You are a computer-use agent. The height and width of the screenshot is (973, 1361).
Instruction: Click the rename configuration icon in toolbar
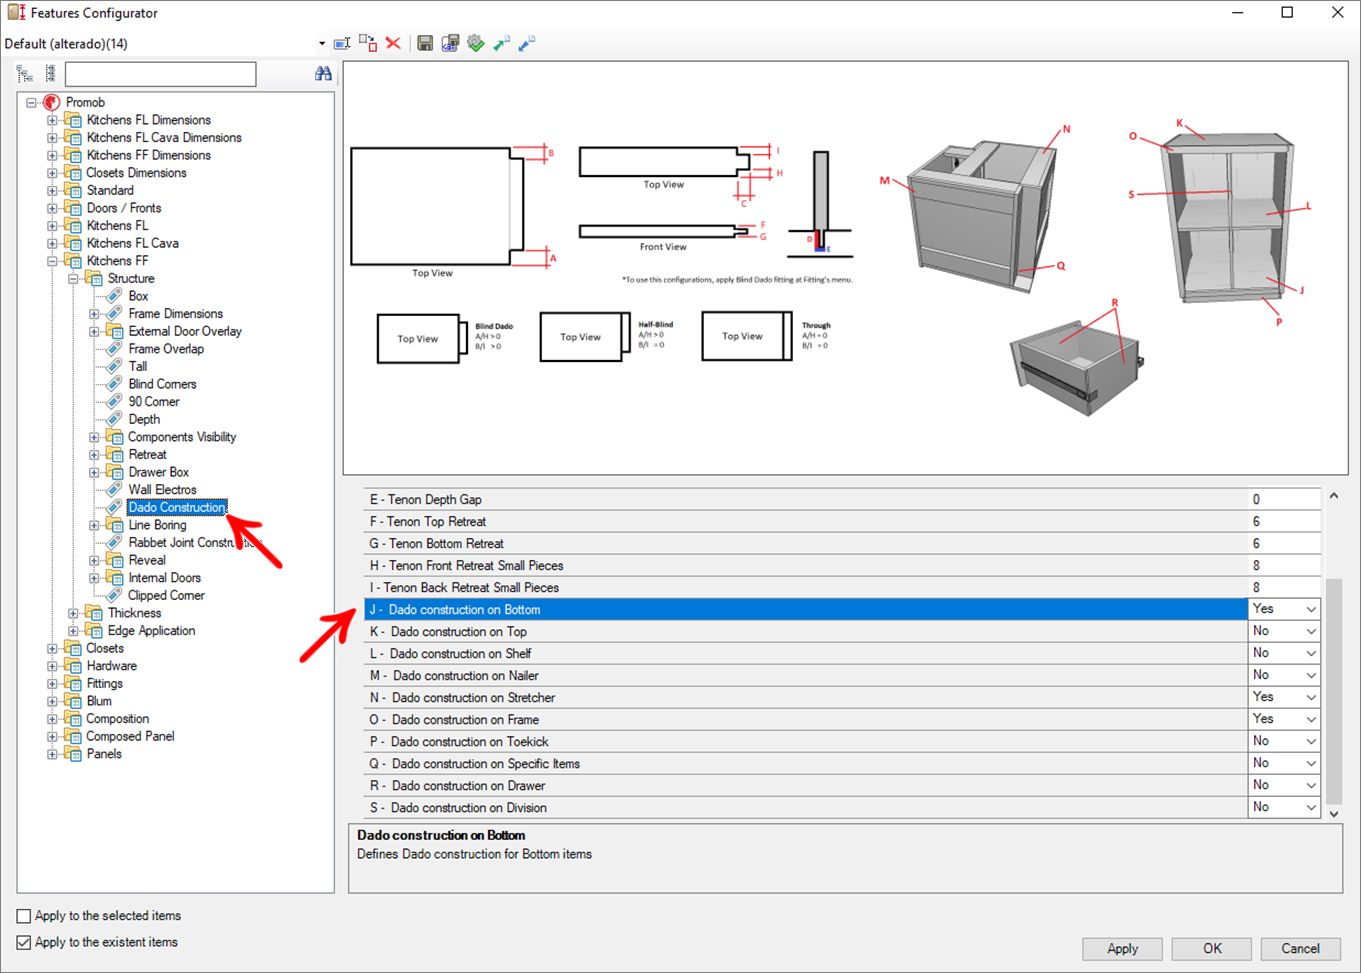click(342, 43)
